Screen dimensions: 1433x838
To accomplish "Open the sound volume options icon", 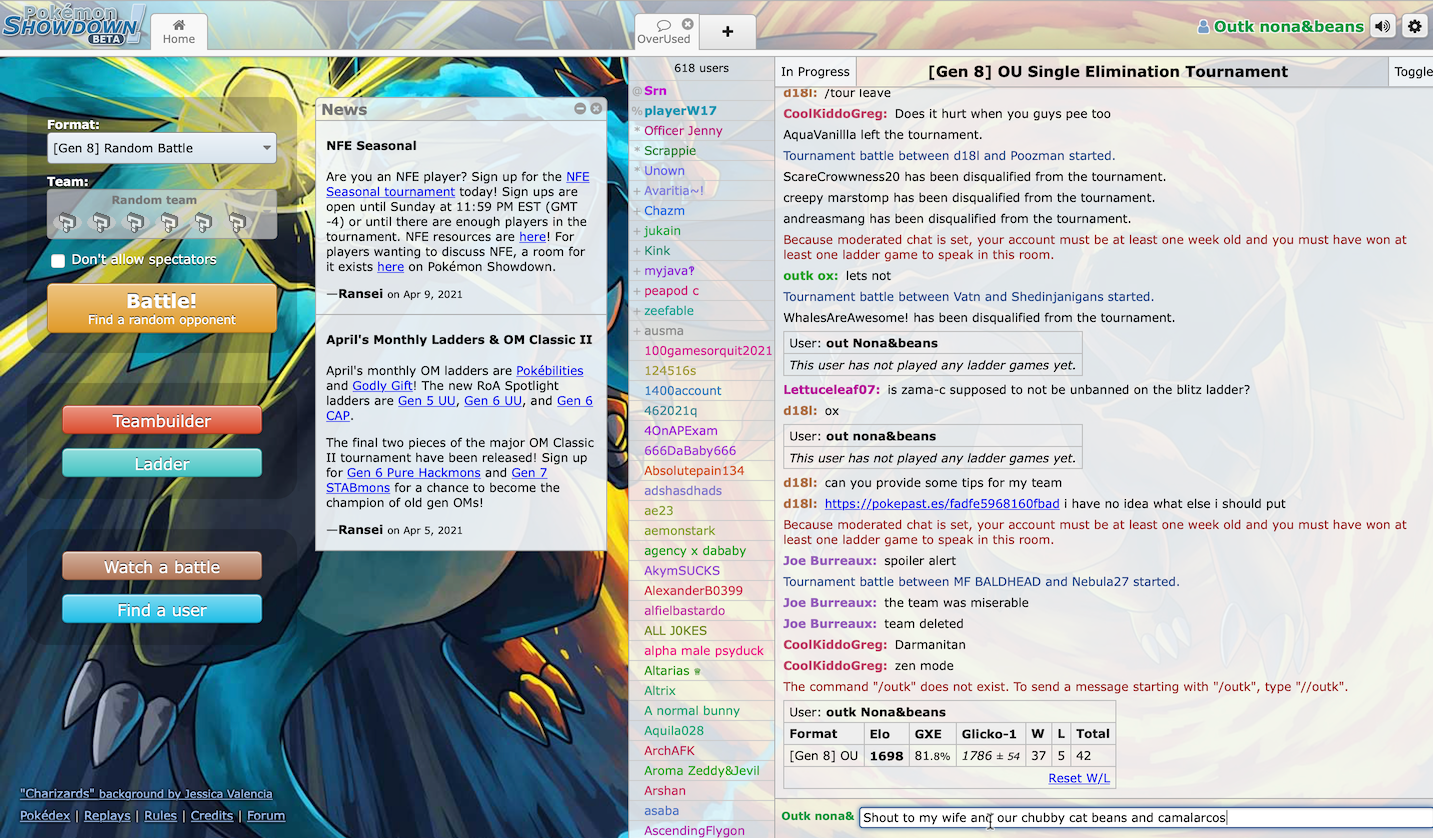I will pos(1383,27).
